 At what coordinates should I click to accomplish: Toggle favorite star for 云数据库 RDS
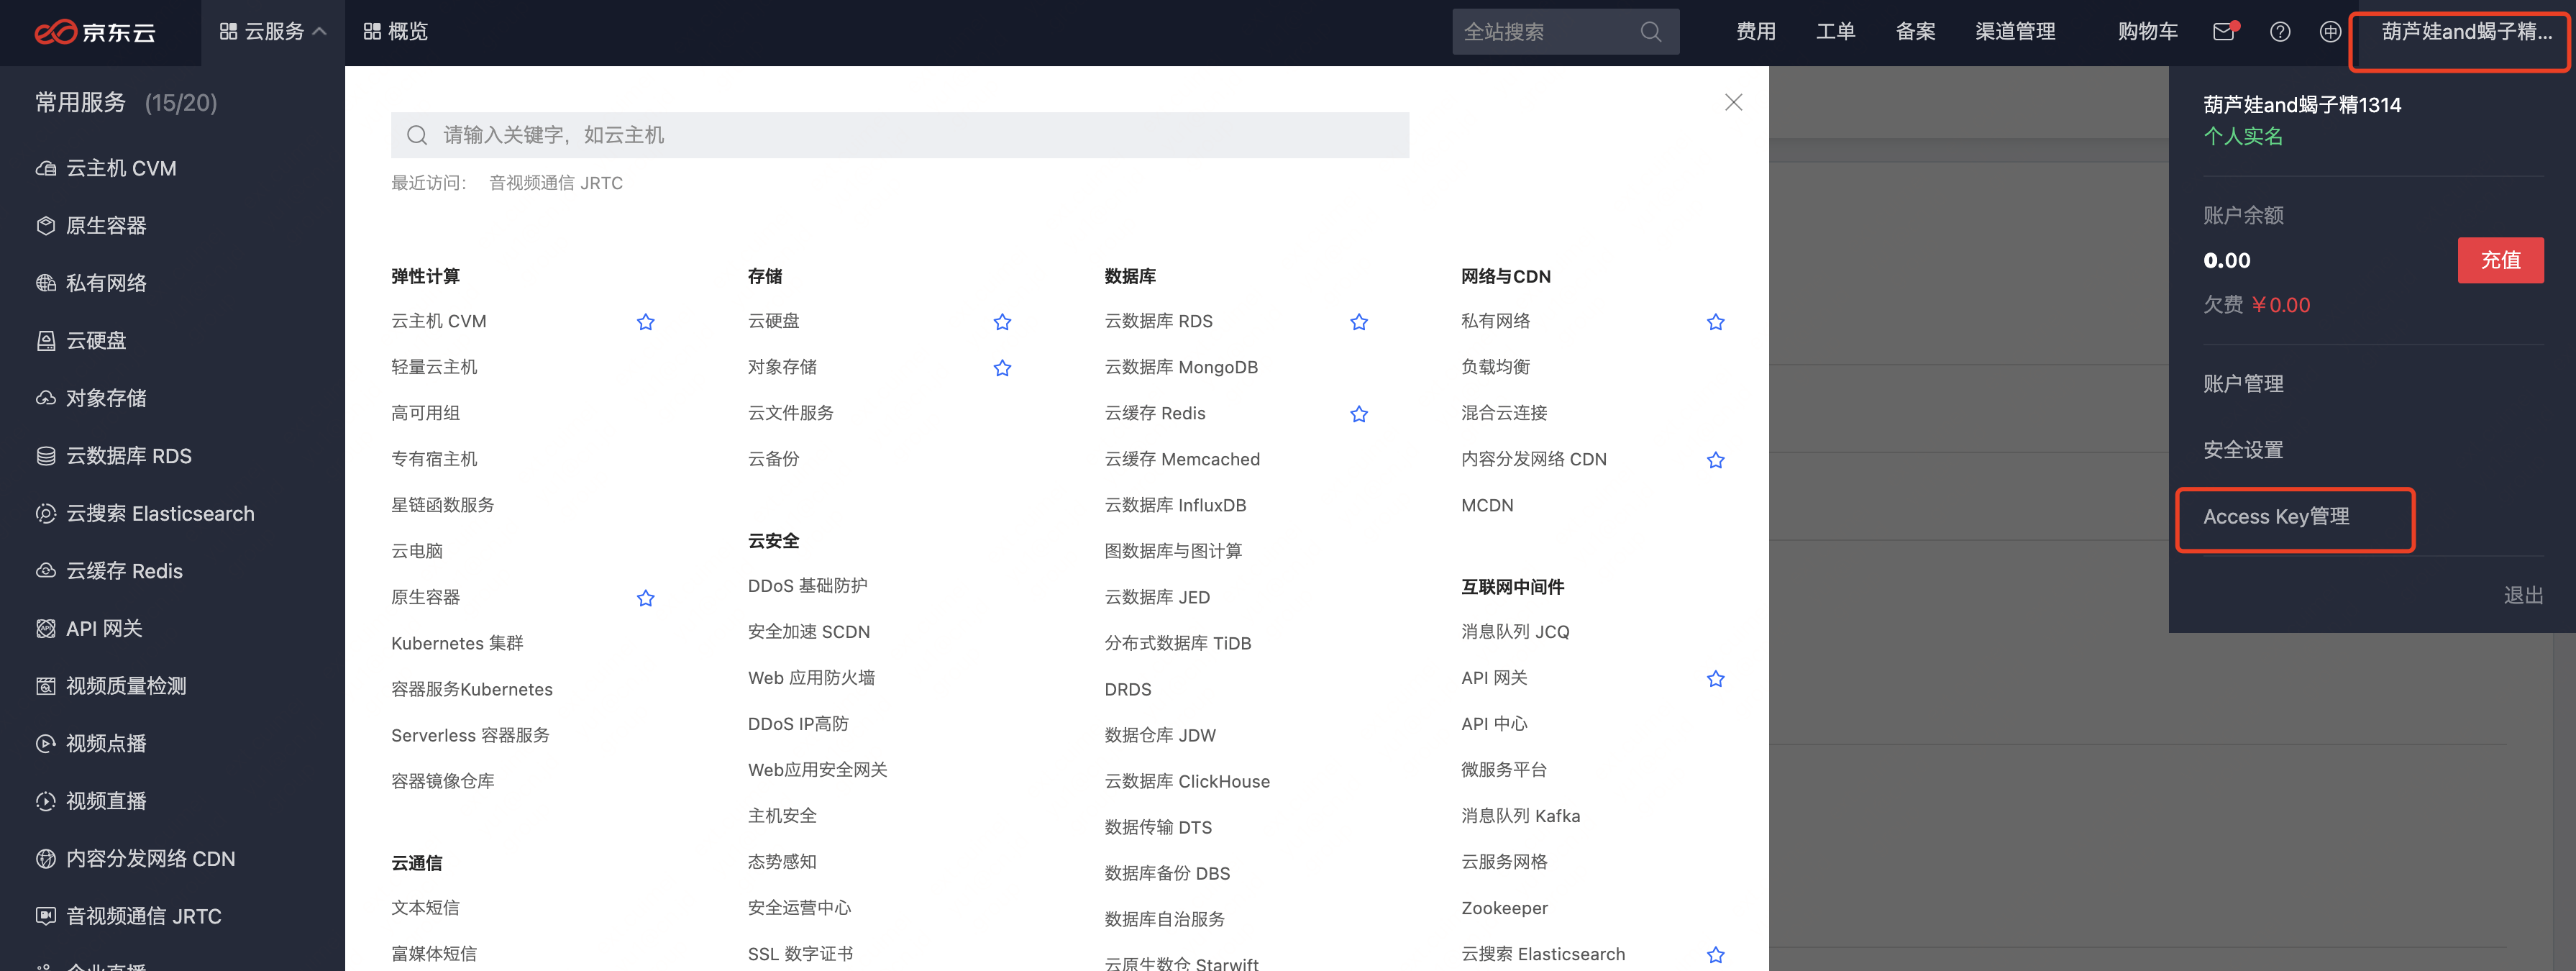(1359, 322)
